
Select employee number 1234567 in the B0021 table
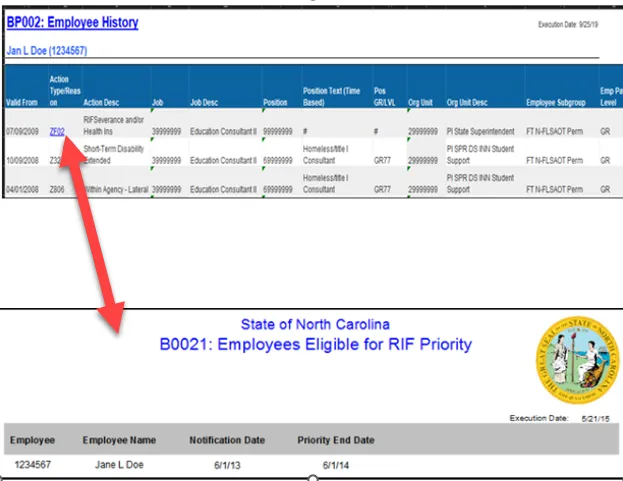click(x=33, y=465)
